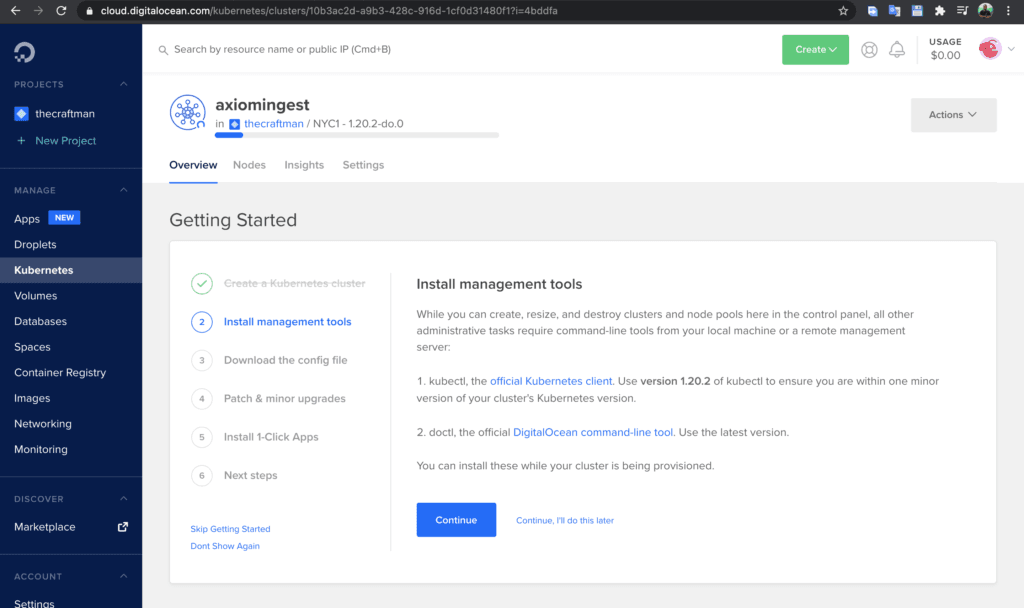Open the support lifebuoy icon
Screen dimensions: 1024x608
tap(869, 50)
